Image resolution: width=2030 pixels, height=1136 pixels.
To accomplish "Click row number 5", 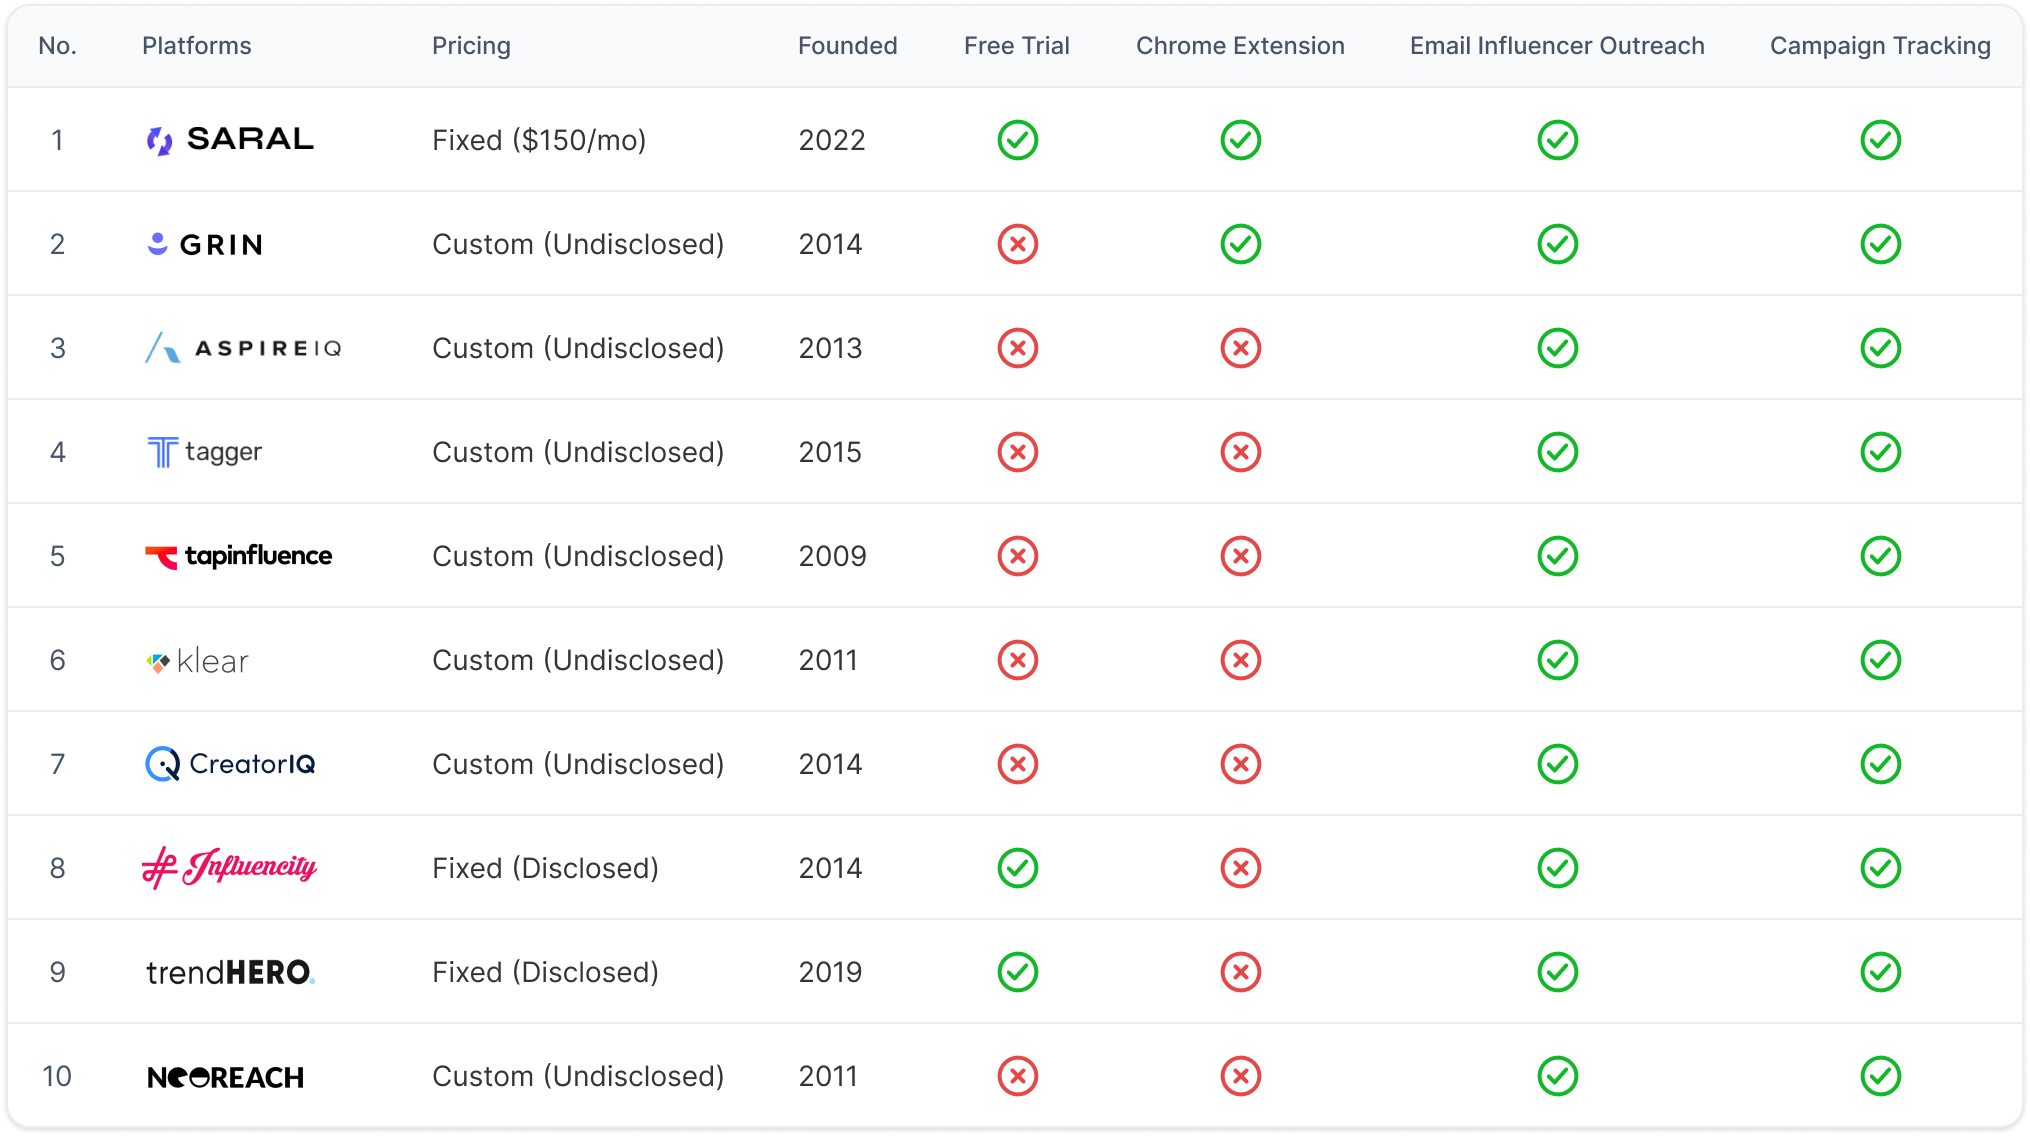I will [58, 556].
